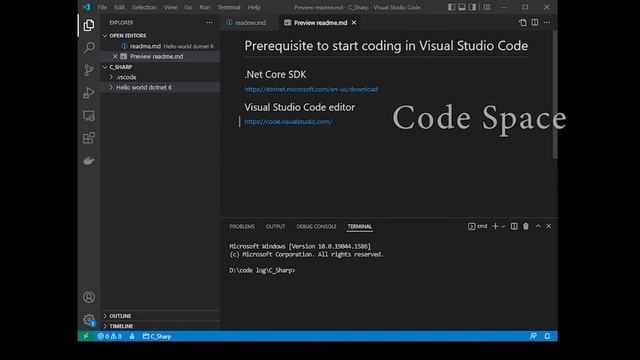
Task: Open the Search view in activity bar
Action: (x=89, y=47)
